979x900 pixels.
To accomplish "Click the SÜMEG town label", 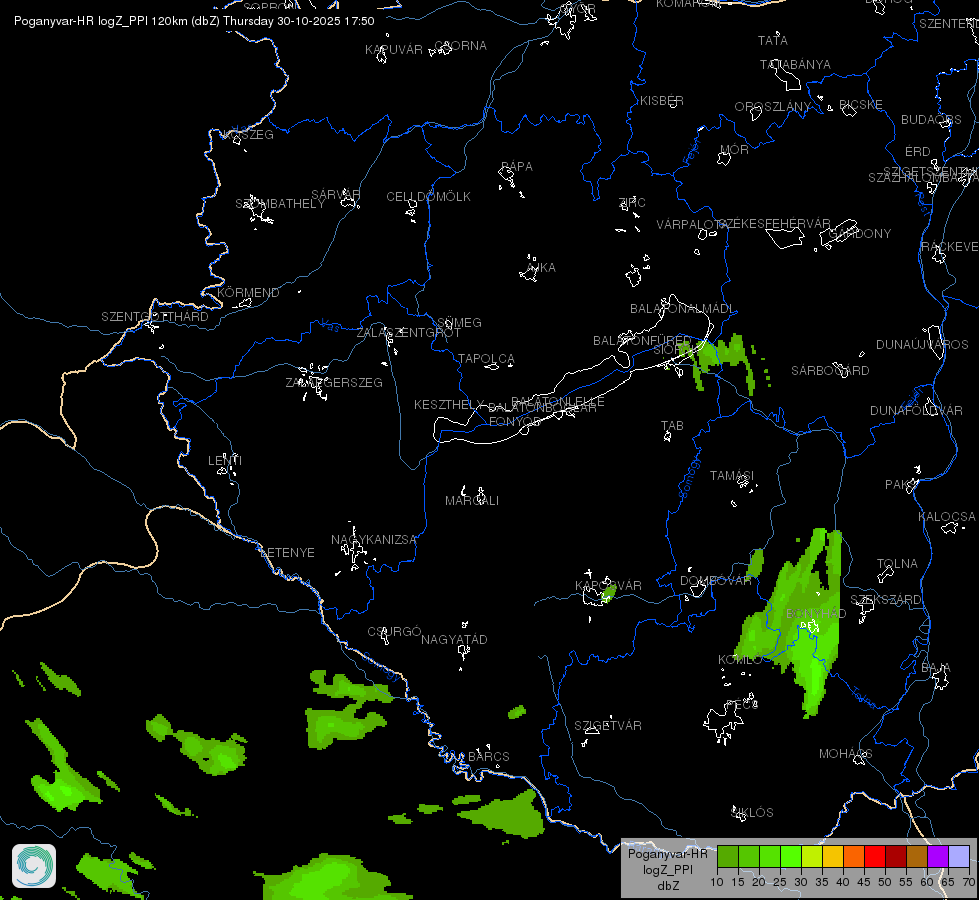I will pyautogui.click(x=460, y=323).
